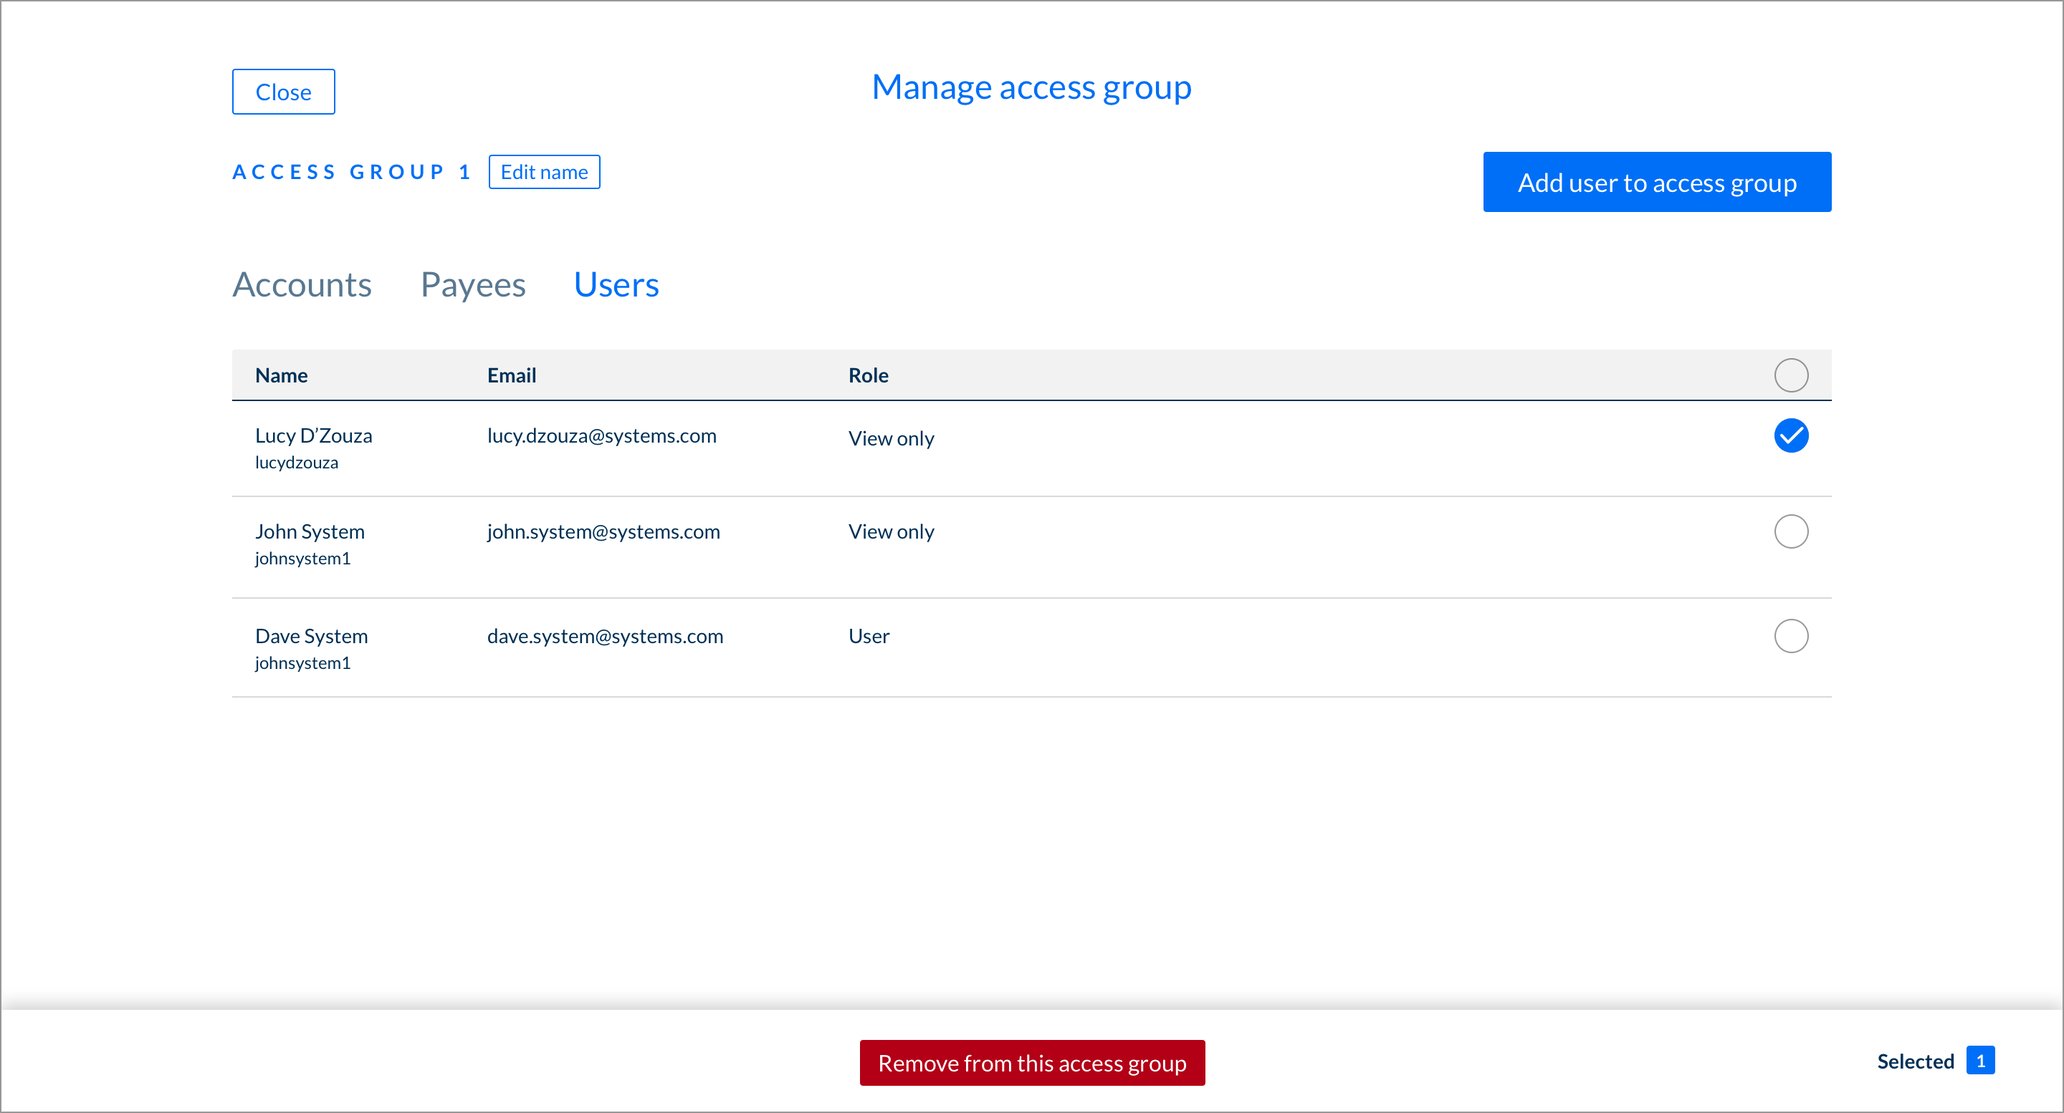Click the name John System

click(x=309, y=531)
